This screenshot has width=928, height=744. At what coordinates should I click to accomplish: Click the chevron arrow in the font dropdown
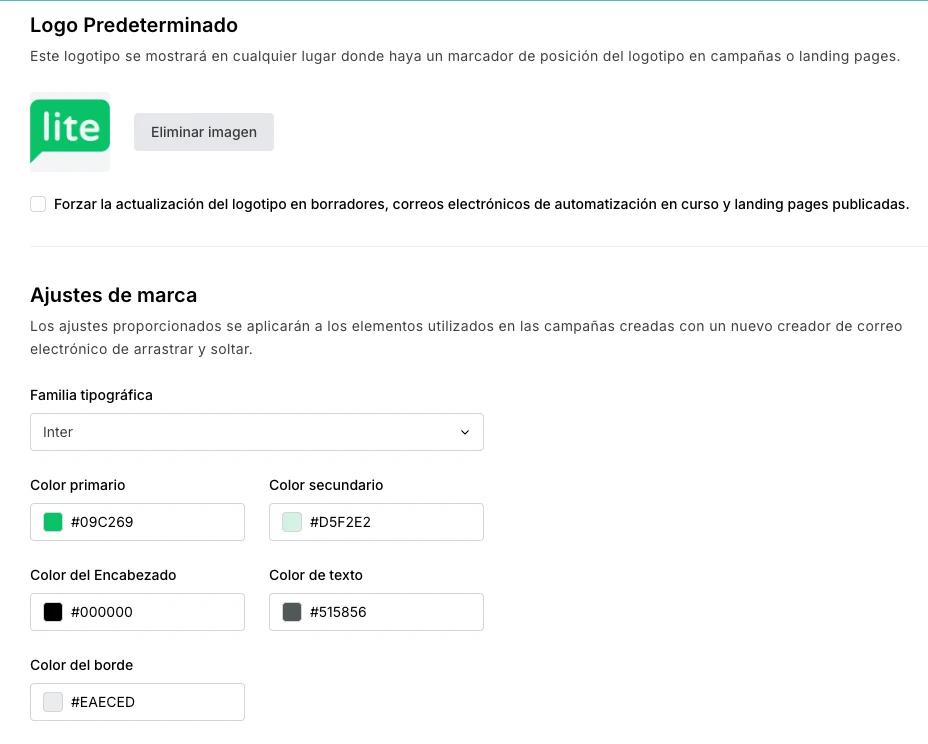464,432
